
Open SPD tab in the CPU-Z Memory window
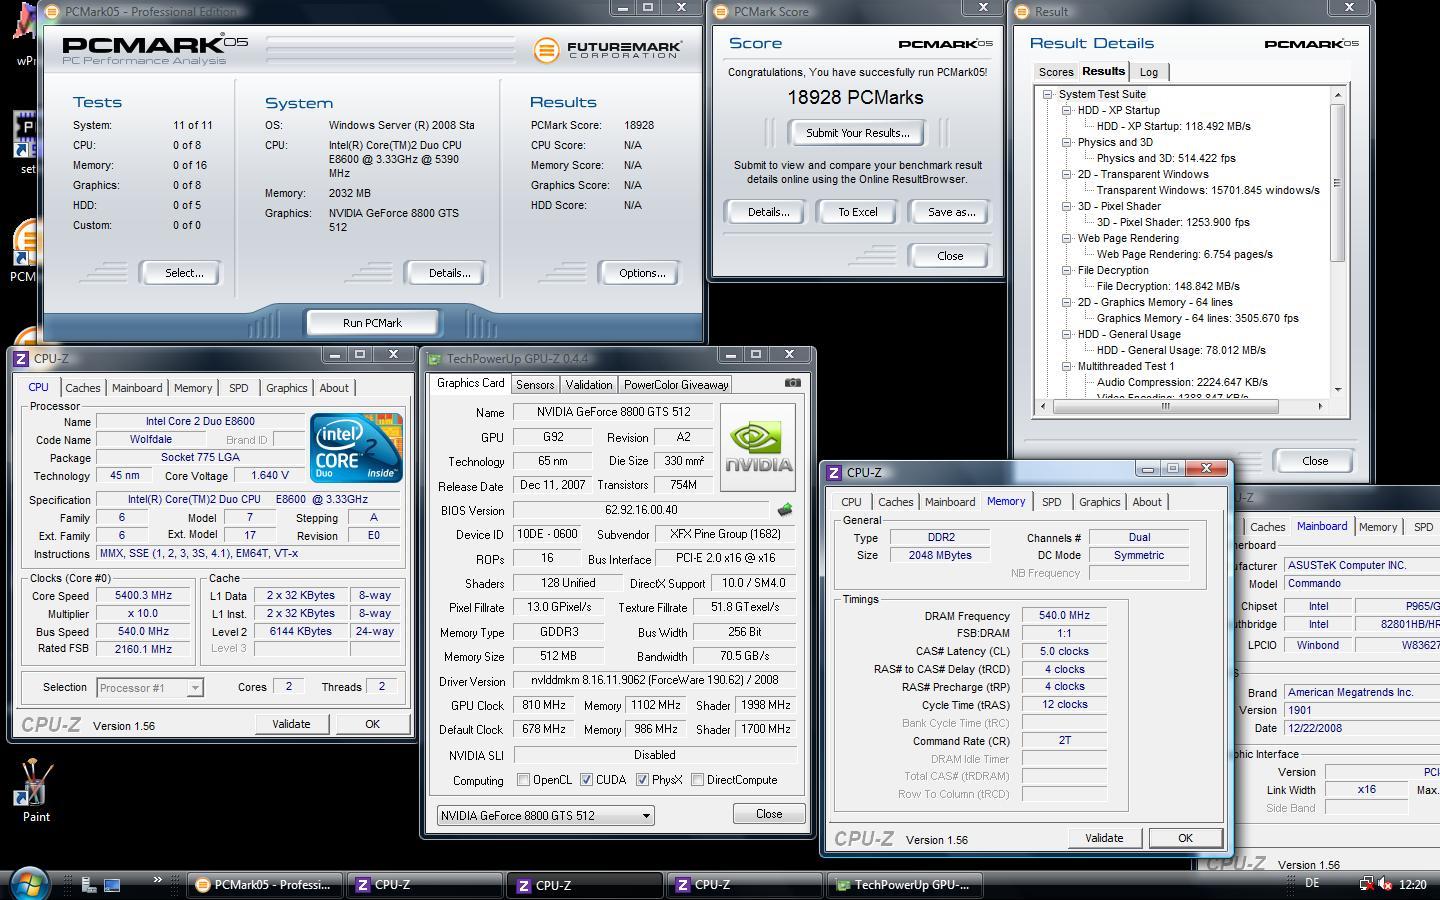[x=1051, y=502]
